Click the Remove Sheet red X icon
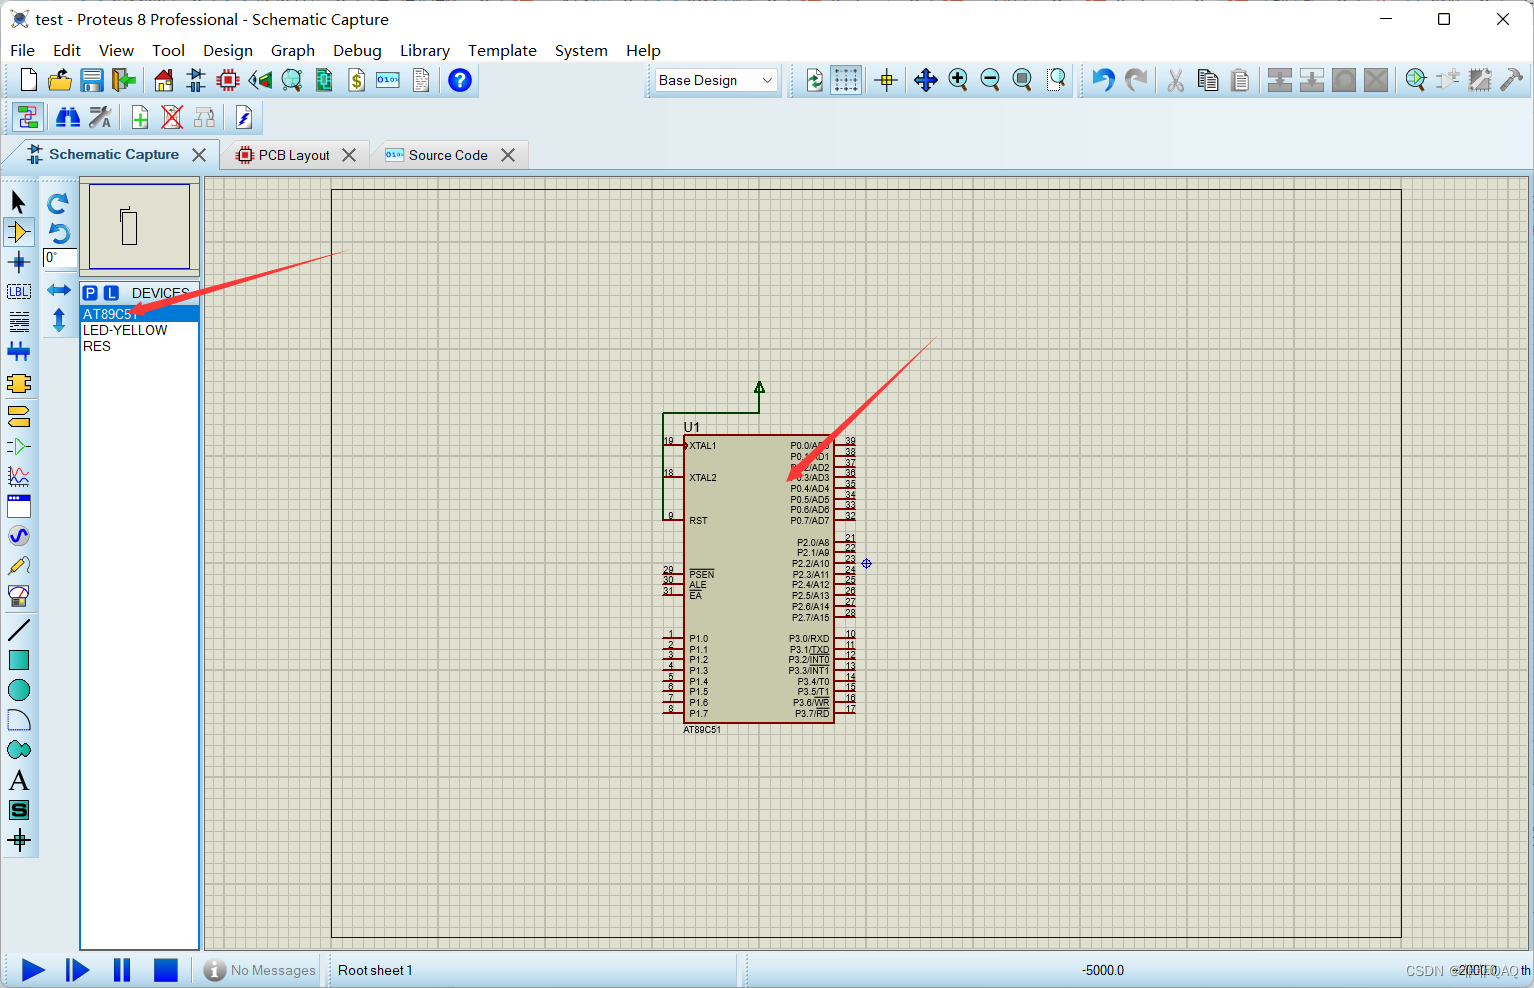Viewport: 1534px width, 988px height. 172,118
